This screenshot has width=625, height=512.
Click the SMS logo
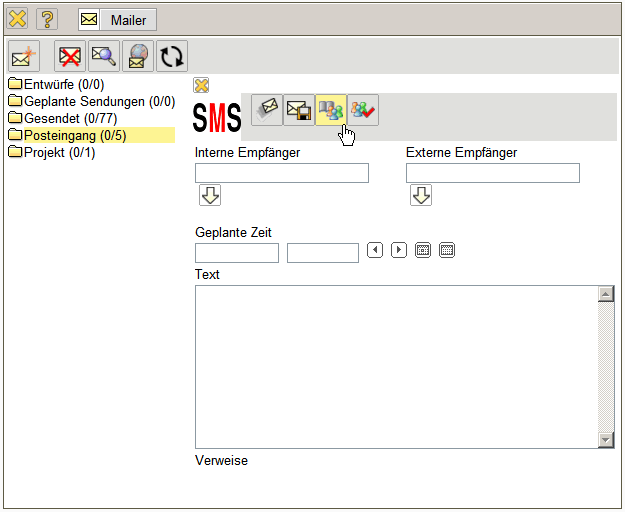tap(217, 118)
